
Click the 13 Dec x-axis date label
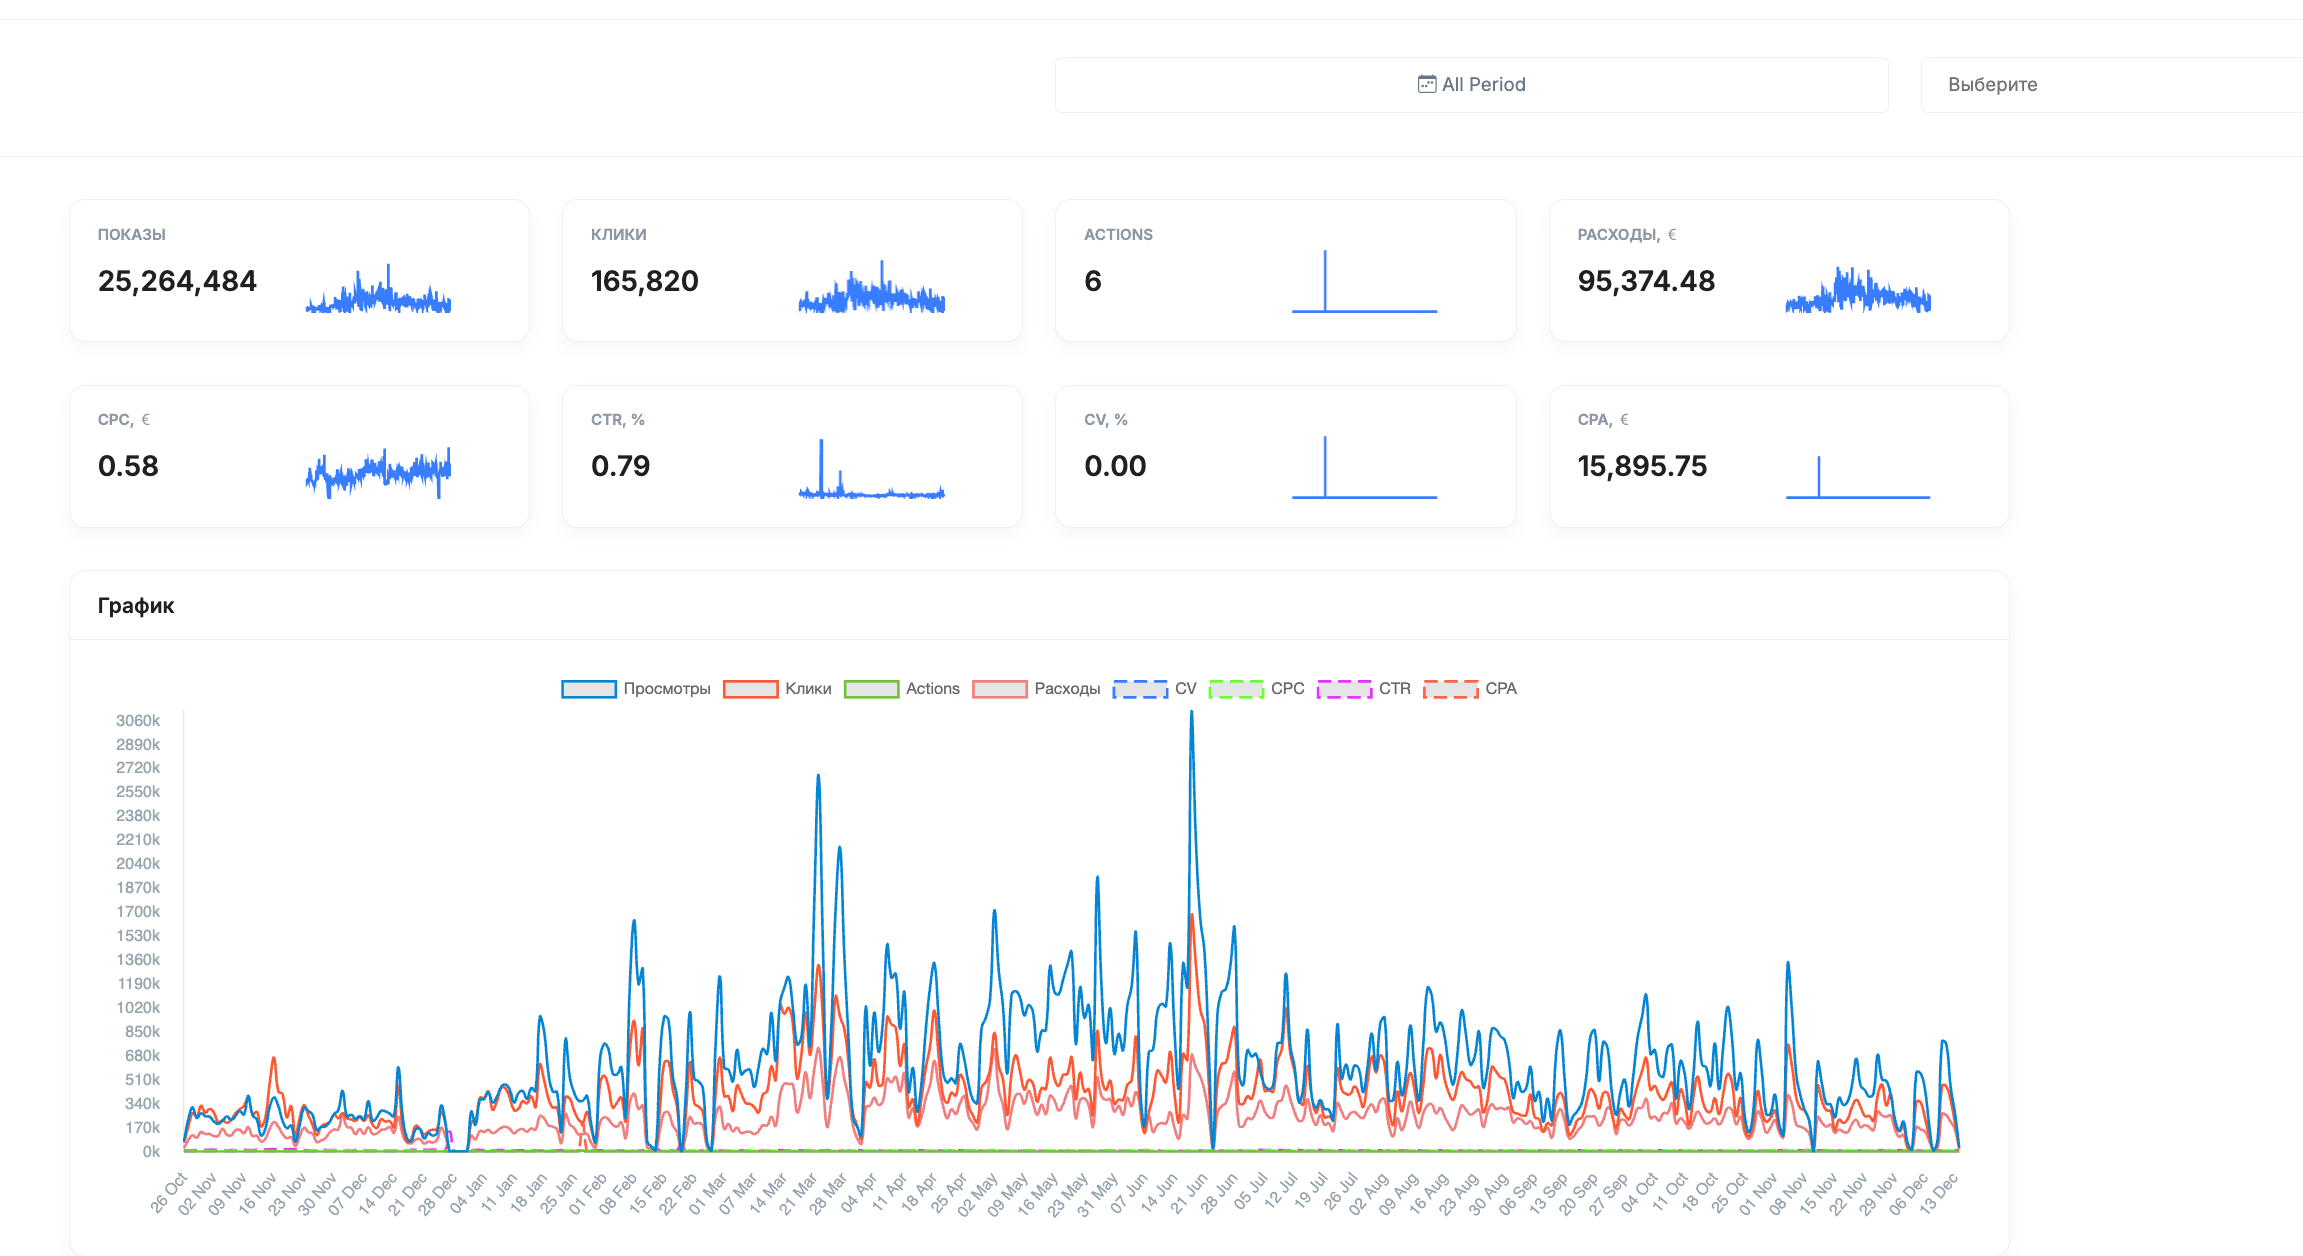[x=1937, y=1193]
